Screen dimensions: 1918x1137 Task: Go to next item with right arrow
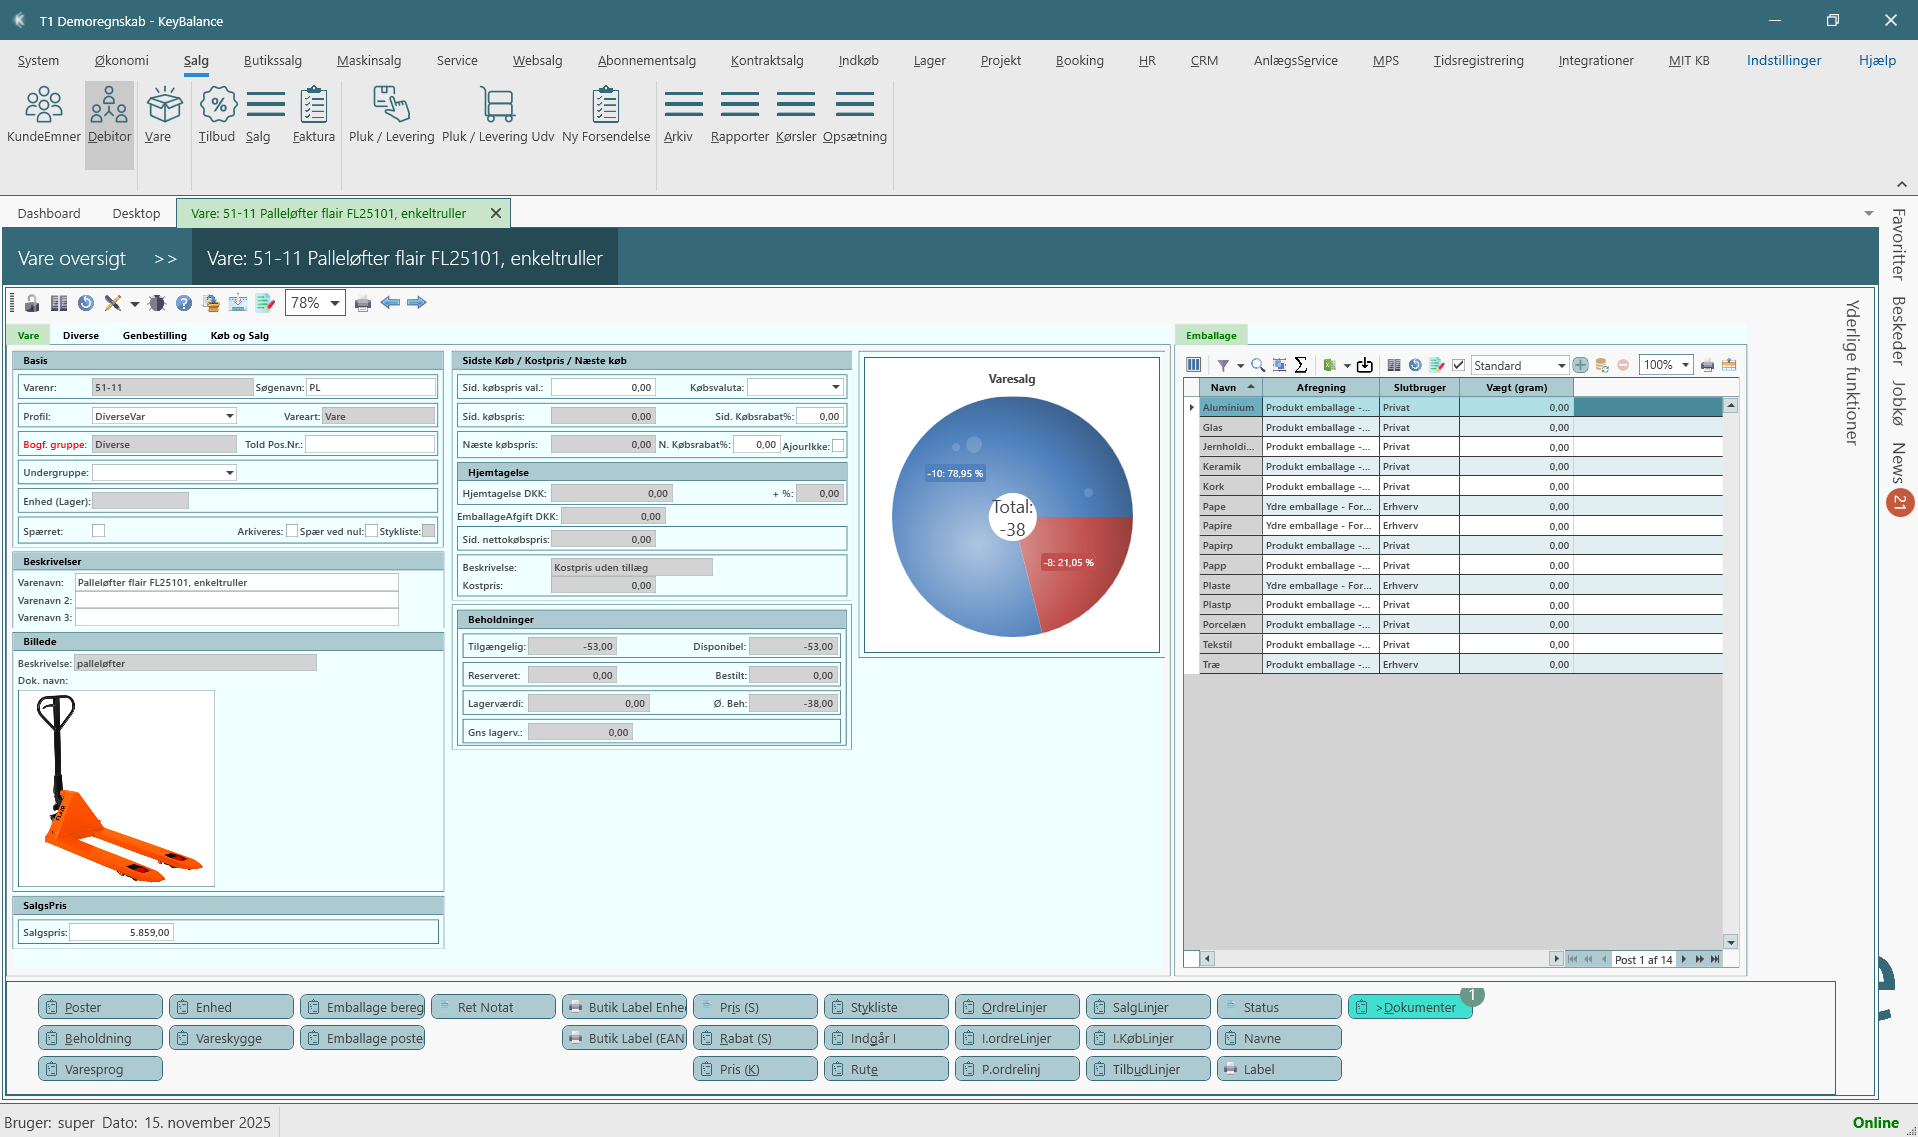click(417, 303)
